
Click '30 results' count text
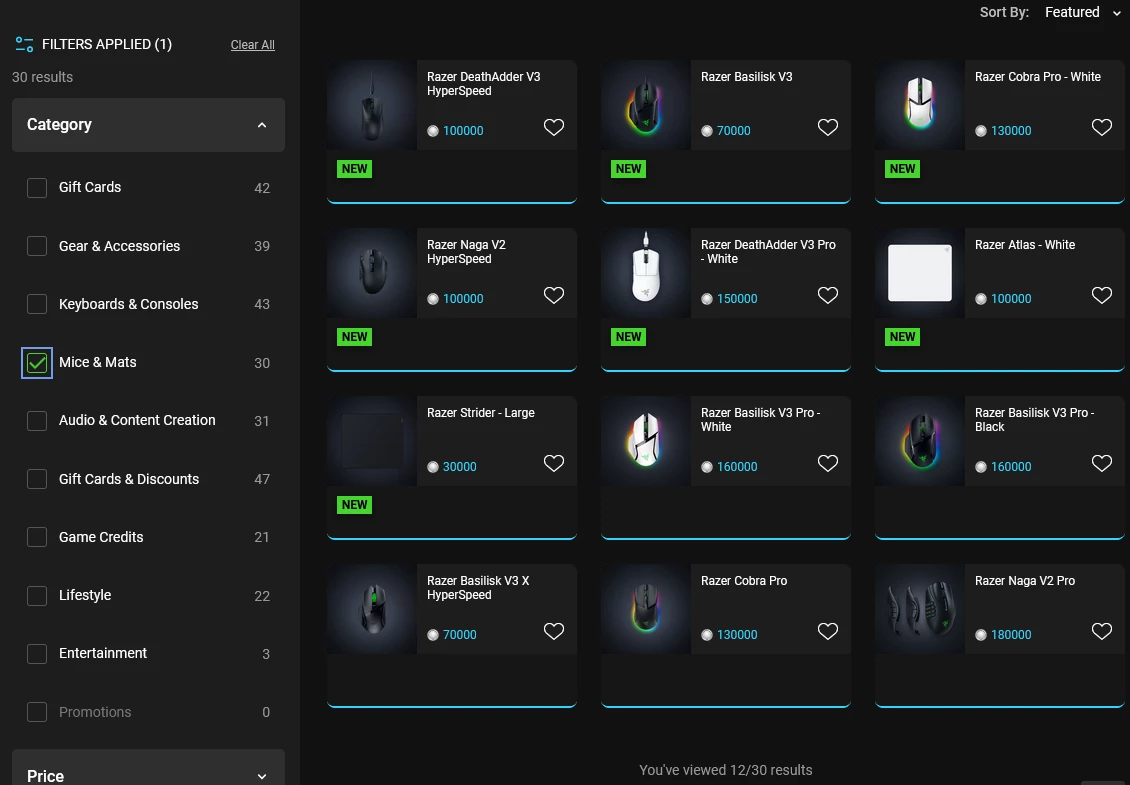(43, 77)
